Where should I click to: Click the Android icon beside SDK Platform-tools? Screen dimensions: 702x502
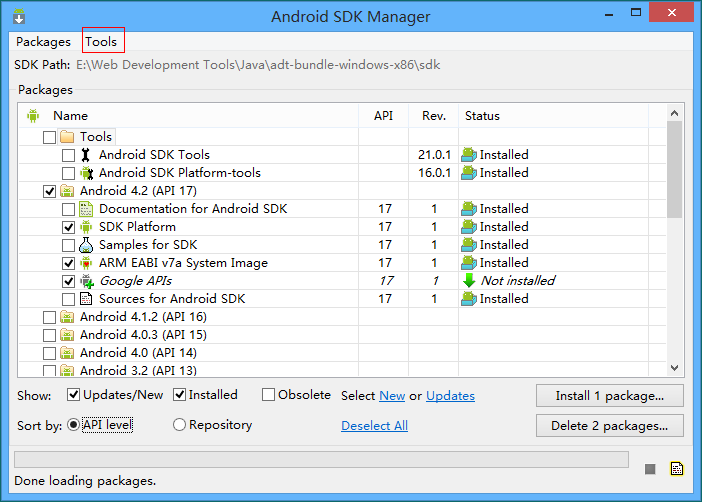[x=86, y=173]
